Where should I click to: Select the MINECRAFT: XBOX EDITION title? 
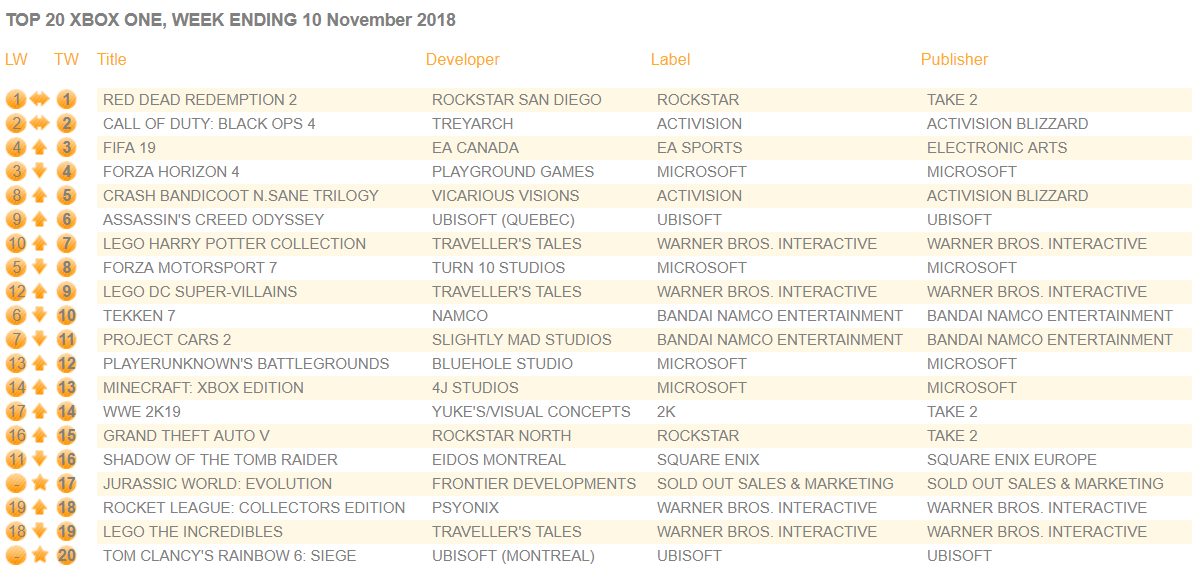(203, 387)
